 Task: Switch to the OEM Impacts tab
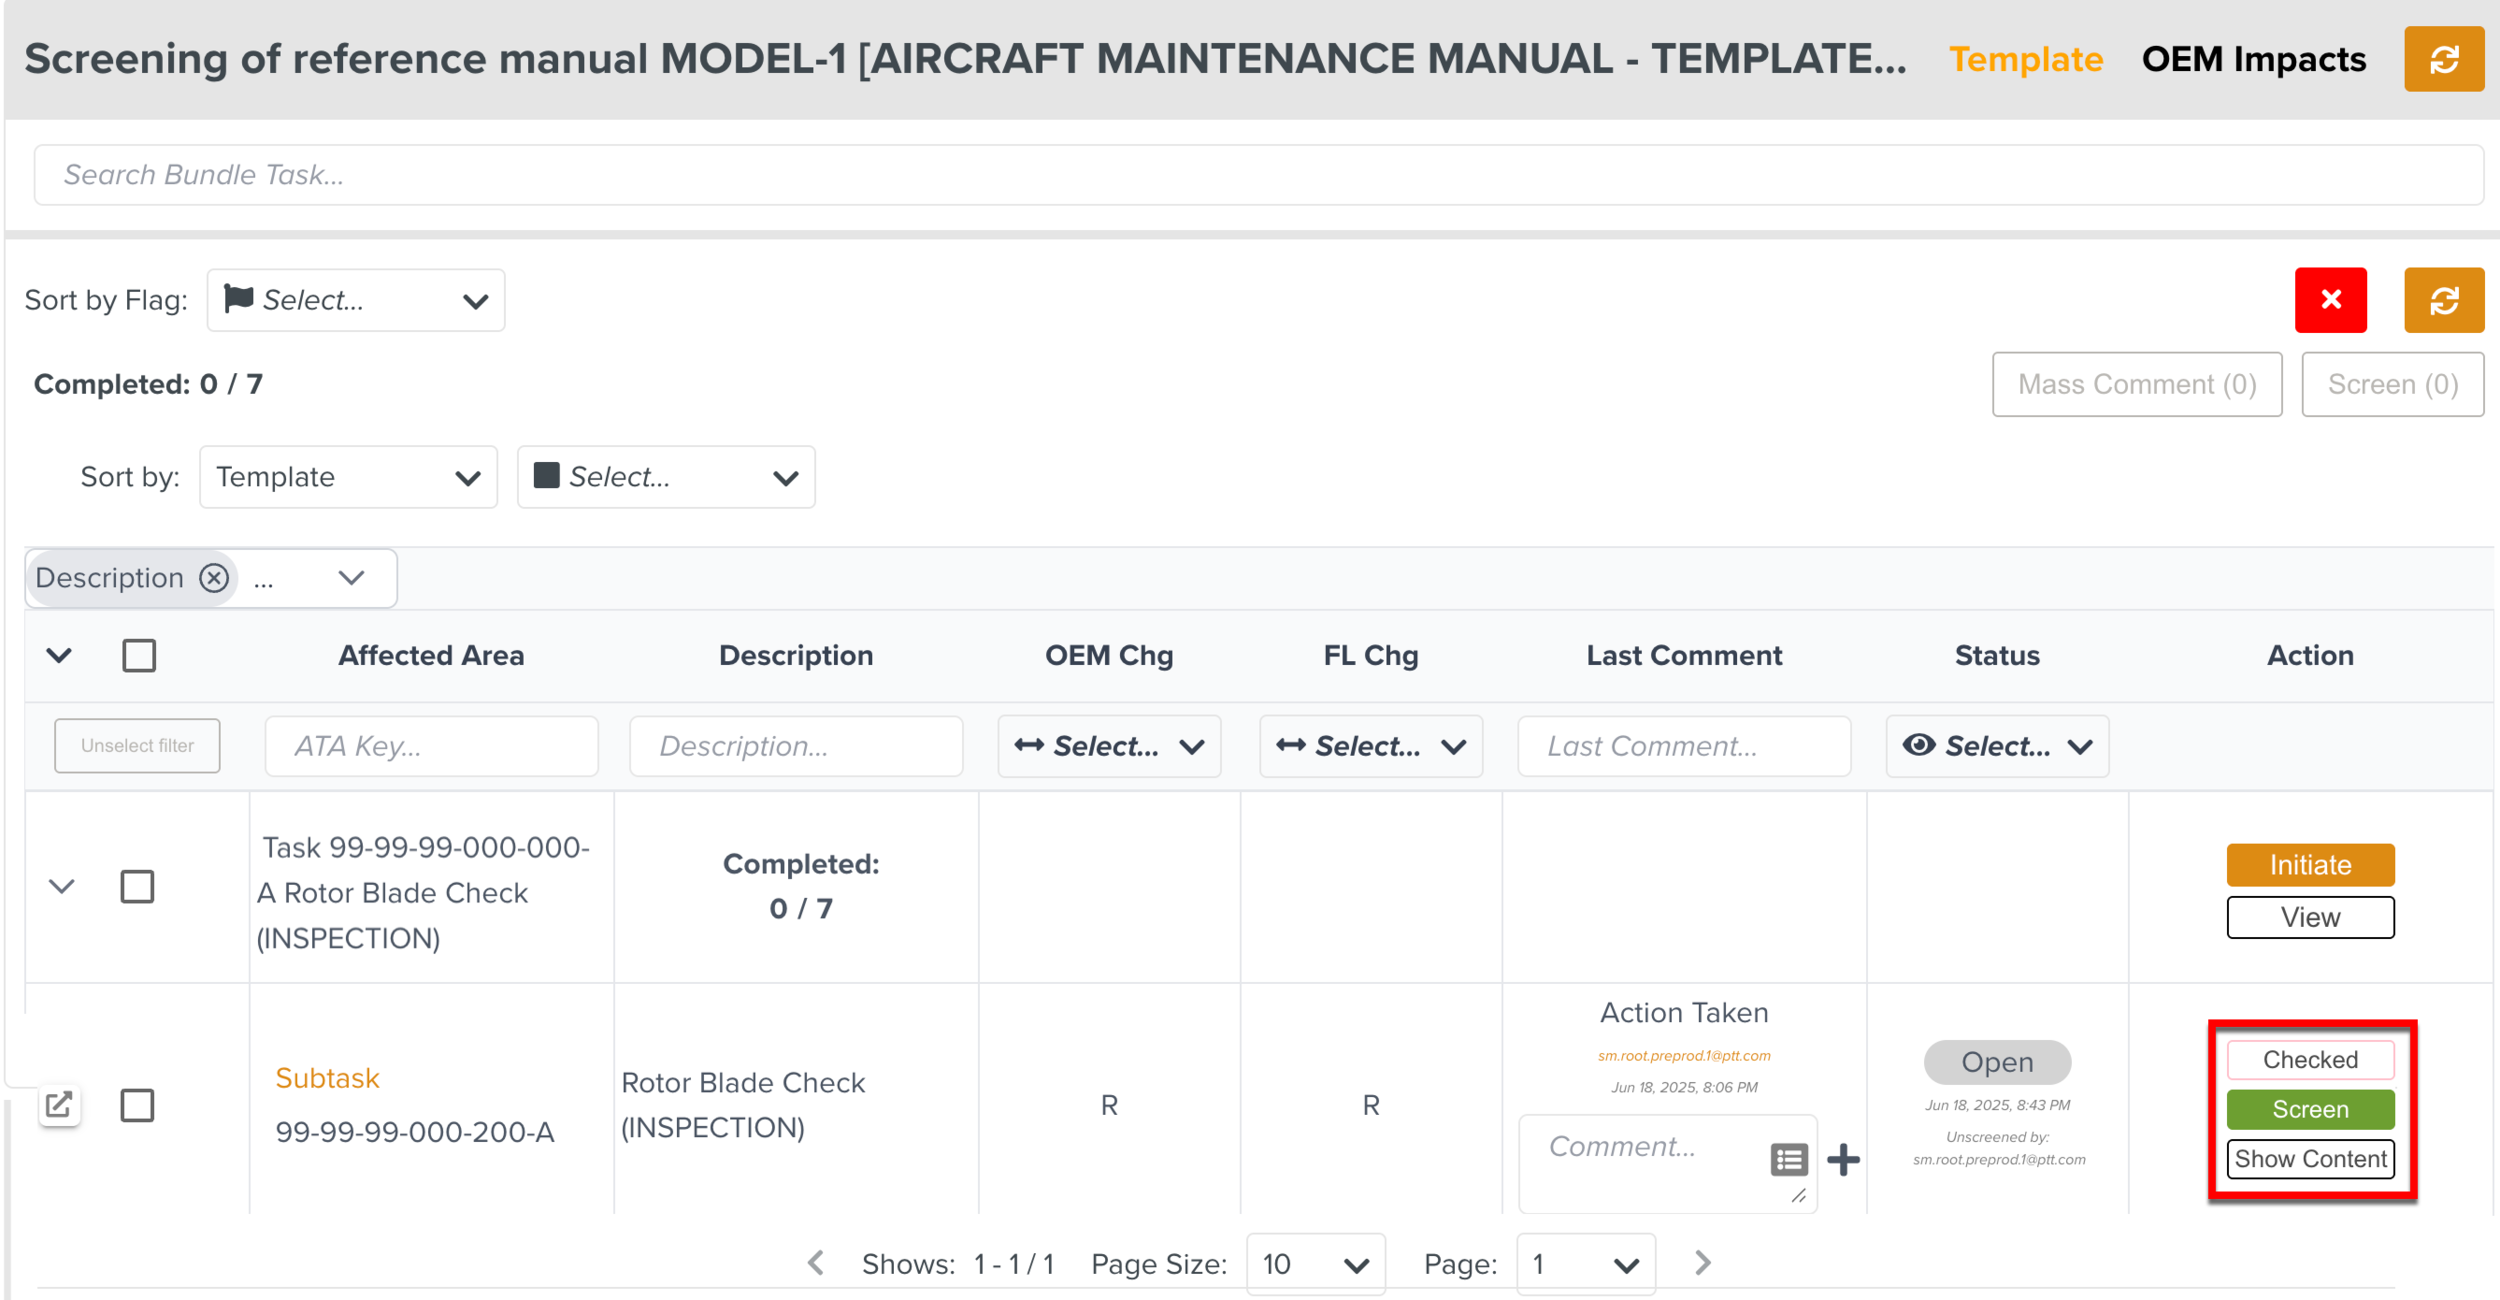coord(2253,59)
